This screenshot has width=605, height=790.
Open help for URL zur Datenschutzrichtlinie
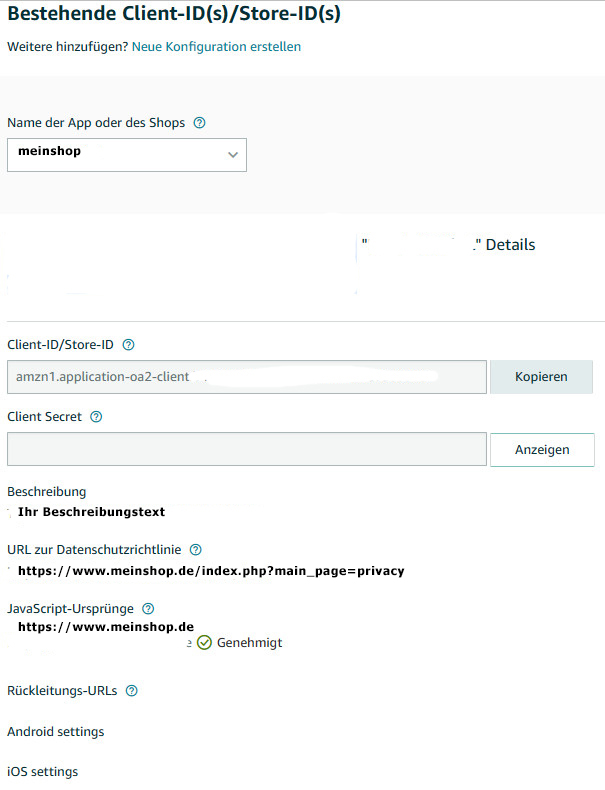195,550
